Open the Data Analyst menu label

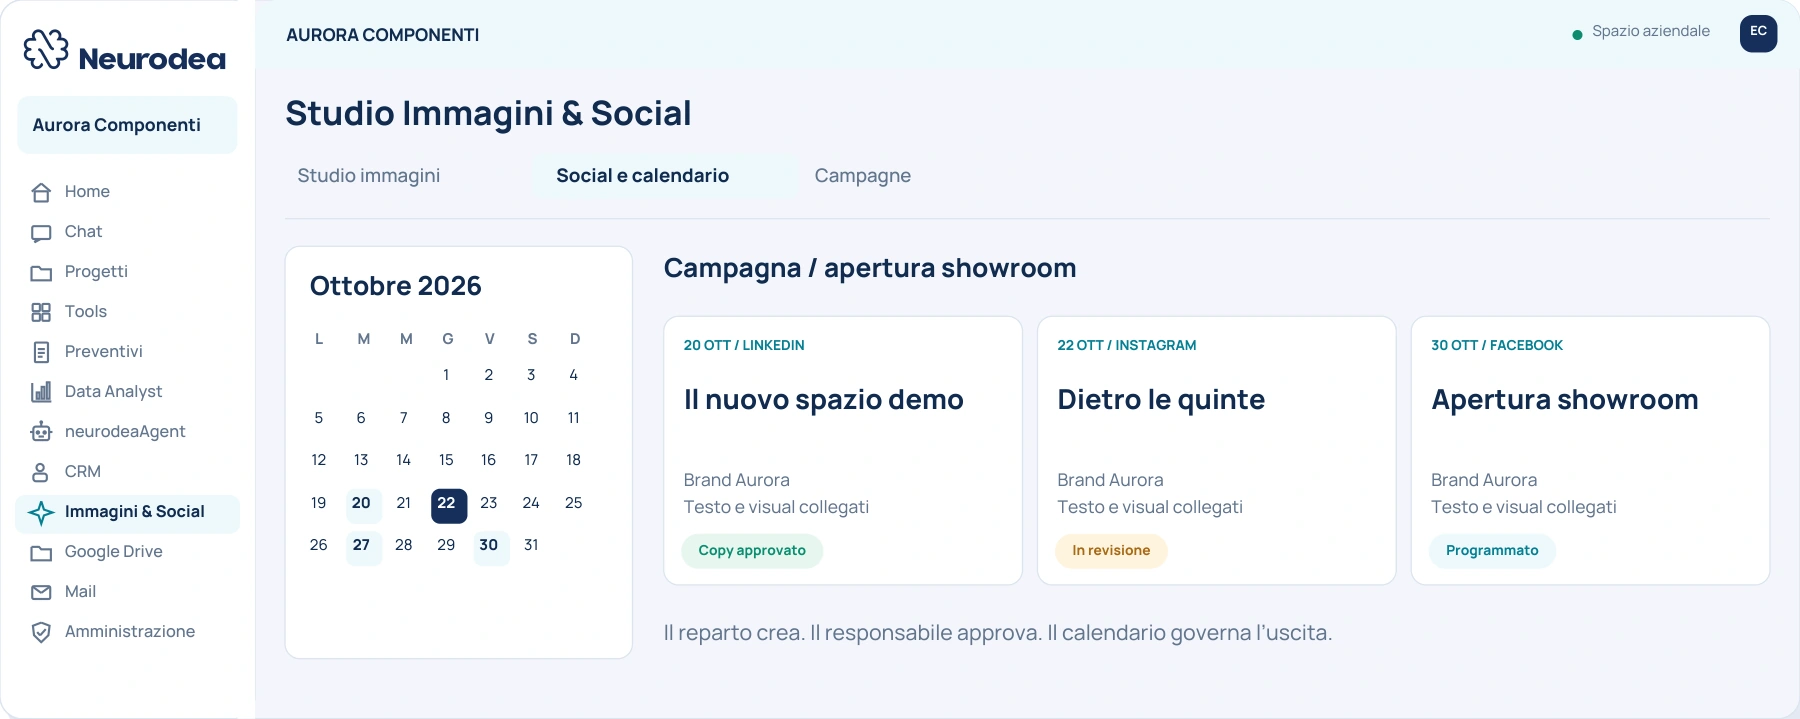tap(113, 391)
